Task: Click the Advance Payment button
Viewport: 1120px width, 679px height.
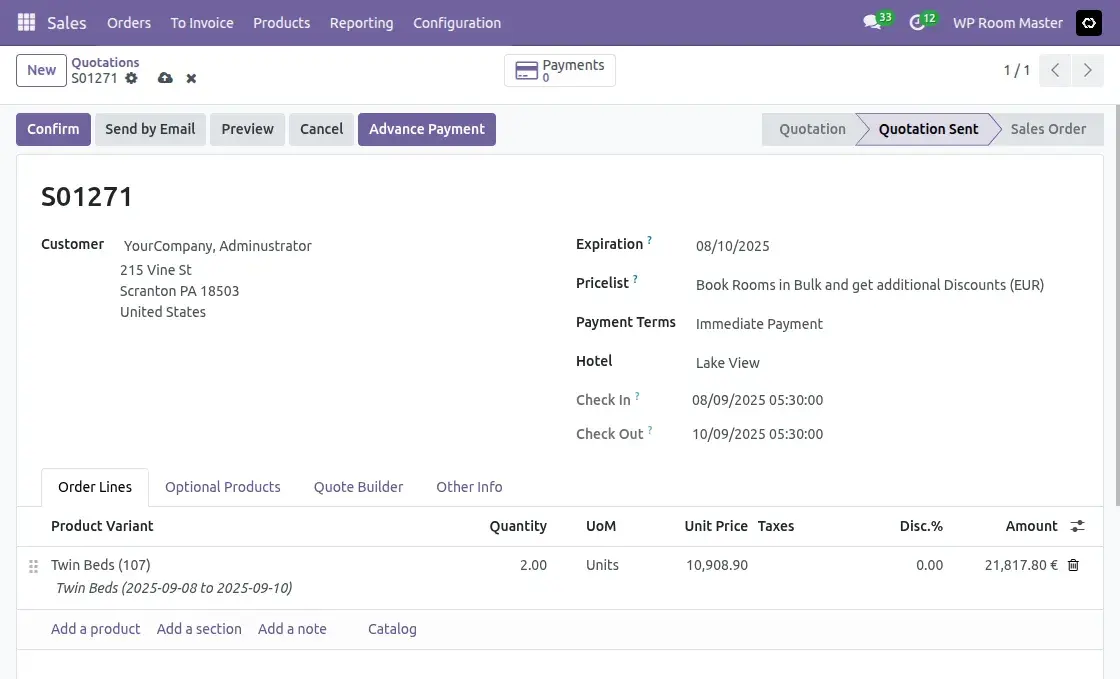Action: [426, 129]
